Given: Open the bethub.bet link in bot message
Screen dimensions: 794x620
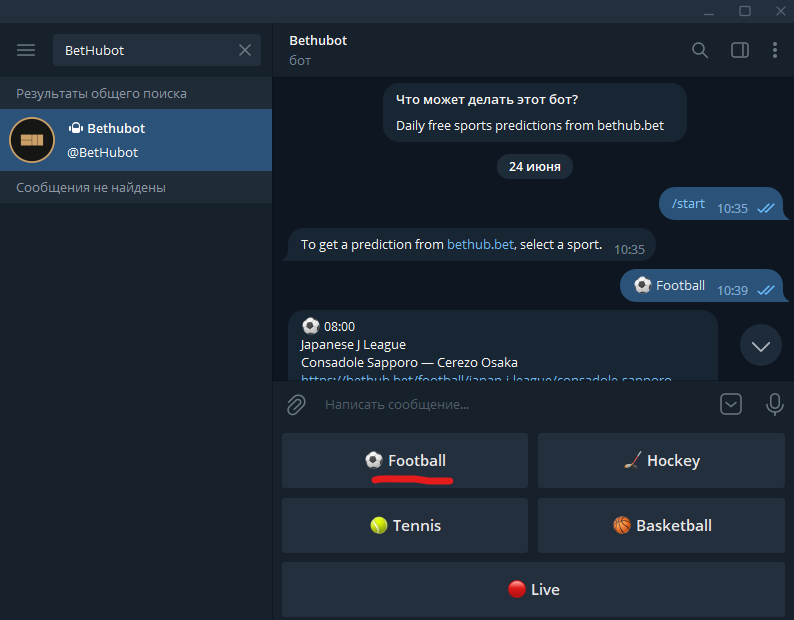Looking at the screenshot, I should 480,245.
